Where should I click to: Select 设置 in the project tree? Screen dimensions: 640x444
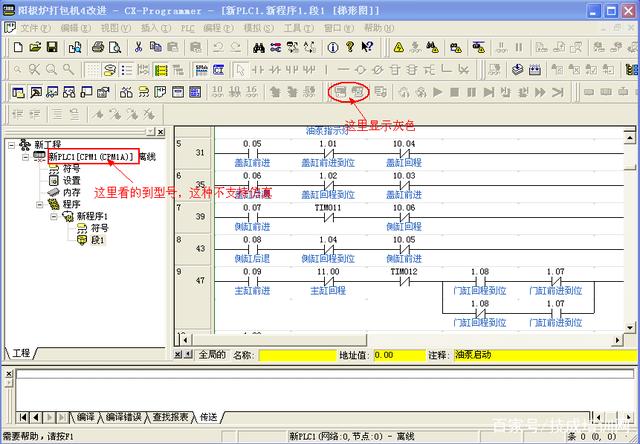(x=71, y=180)
